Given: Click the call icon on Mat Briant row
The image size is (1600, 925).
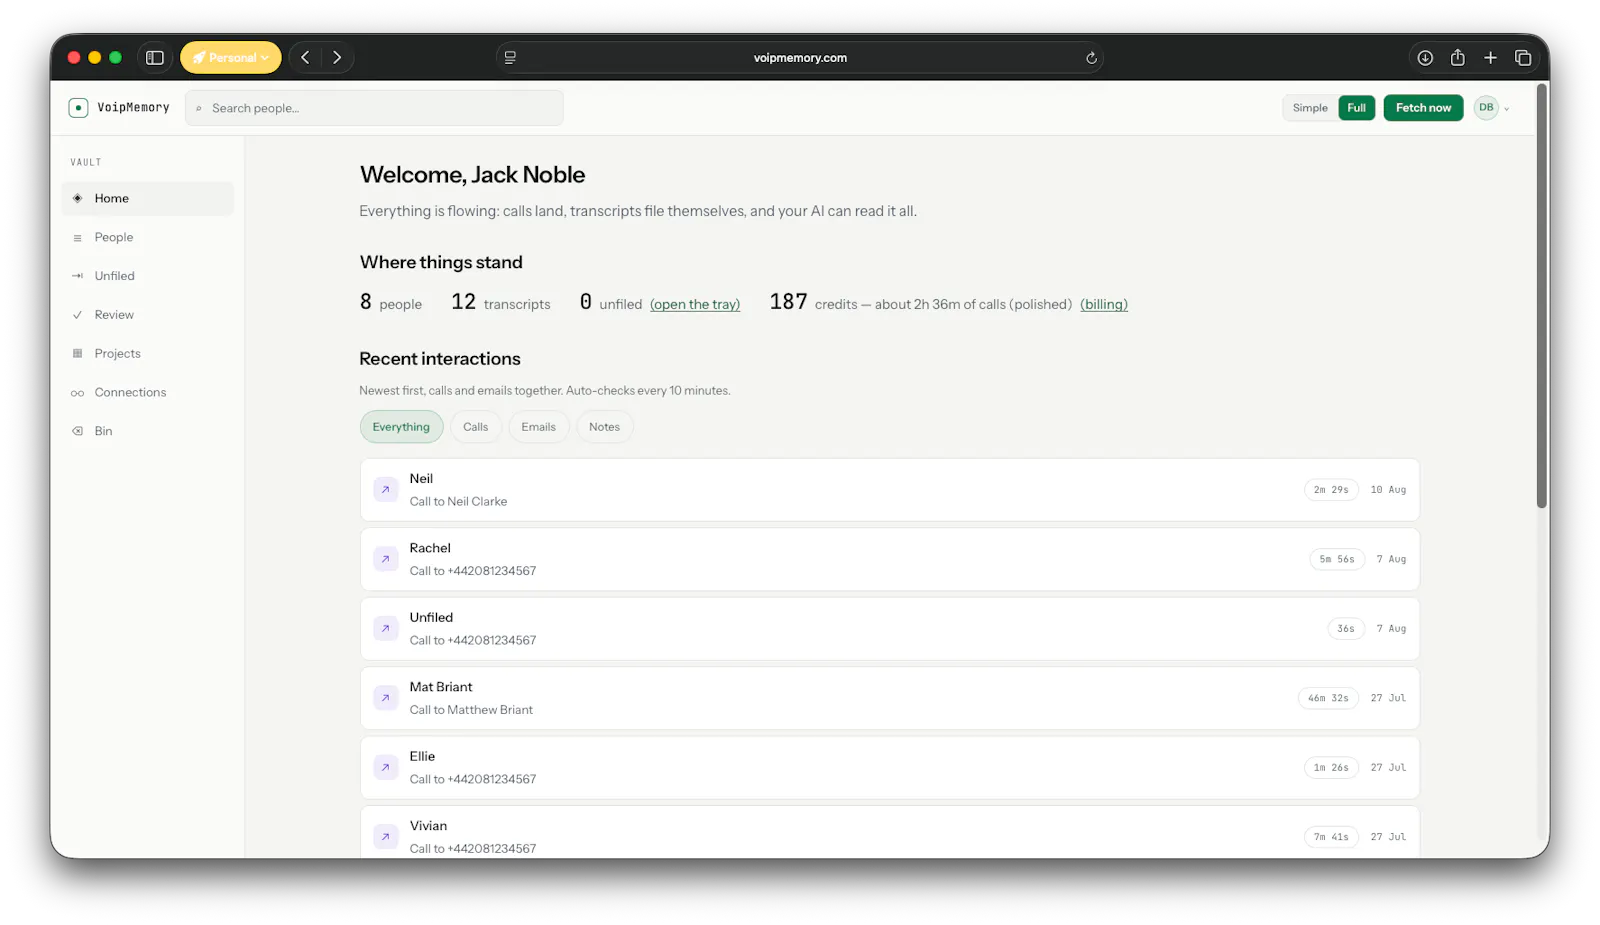Looking at the screenshot, I should coord(385,698).
